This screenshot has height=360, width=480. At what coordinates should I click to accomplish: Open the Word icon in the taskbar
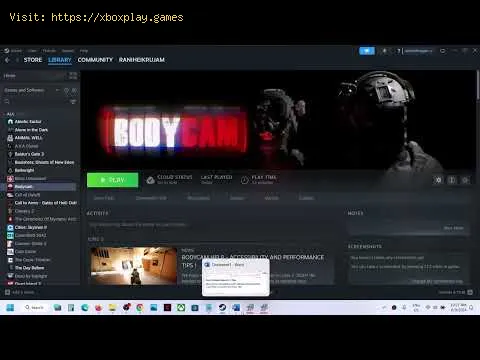[236, 307]
